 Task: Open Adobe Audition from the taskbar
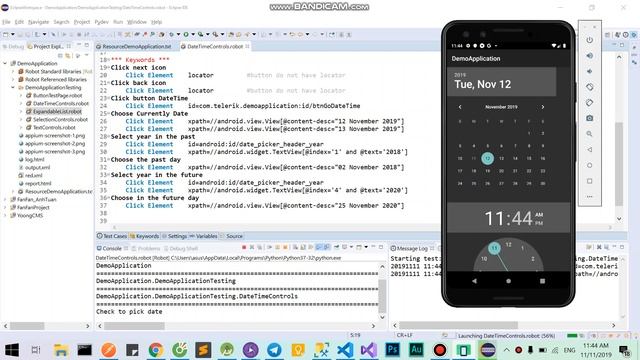pyautogui.click(x=416, y=350)
